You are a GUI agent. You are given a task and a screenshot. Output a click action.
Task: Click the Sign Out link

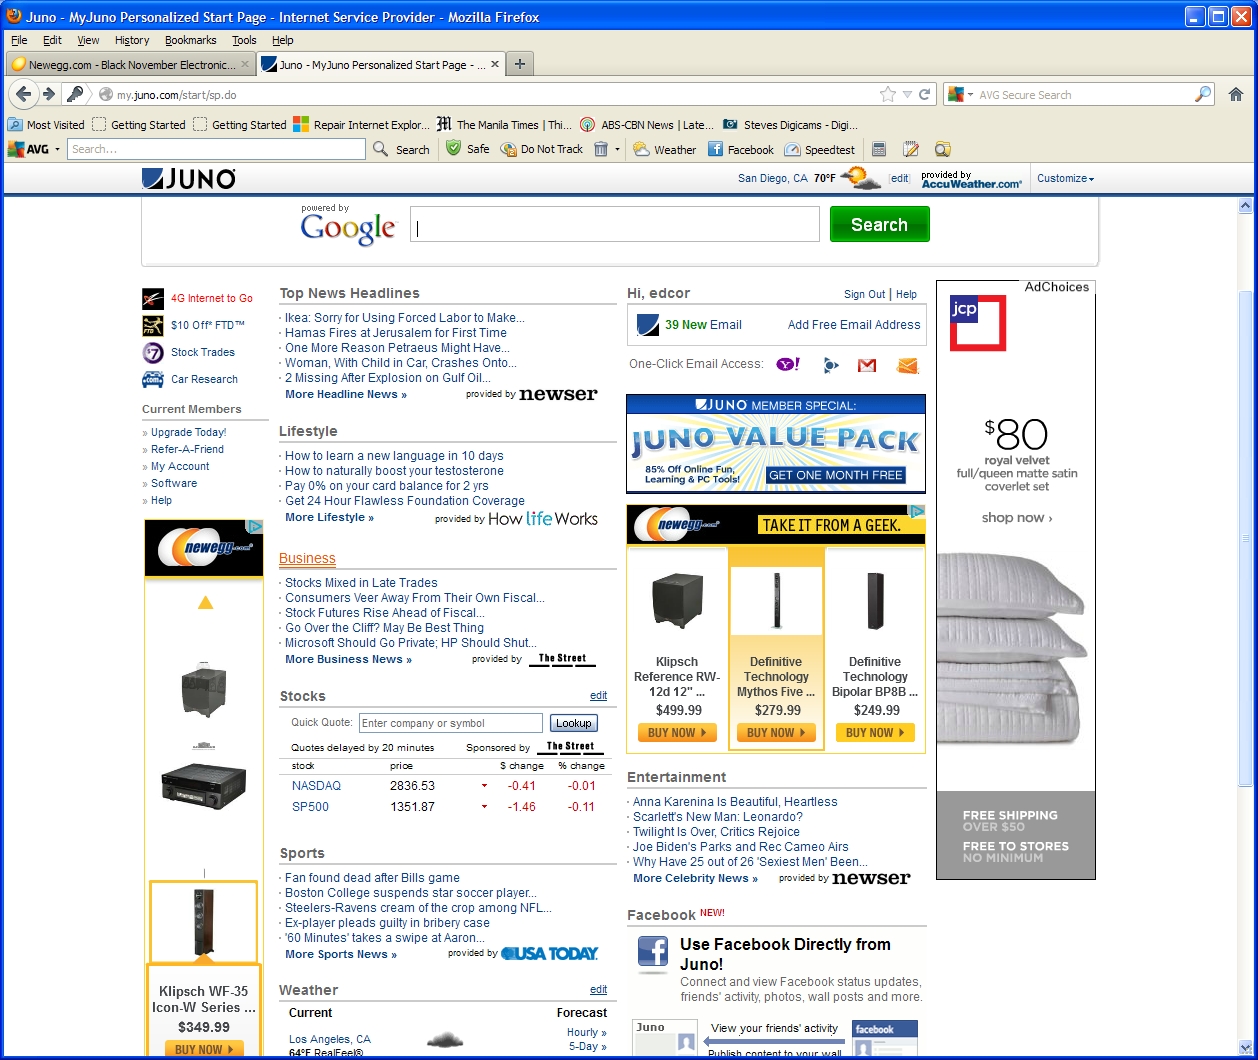tap(864, 294)
